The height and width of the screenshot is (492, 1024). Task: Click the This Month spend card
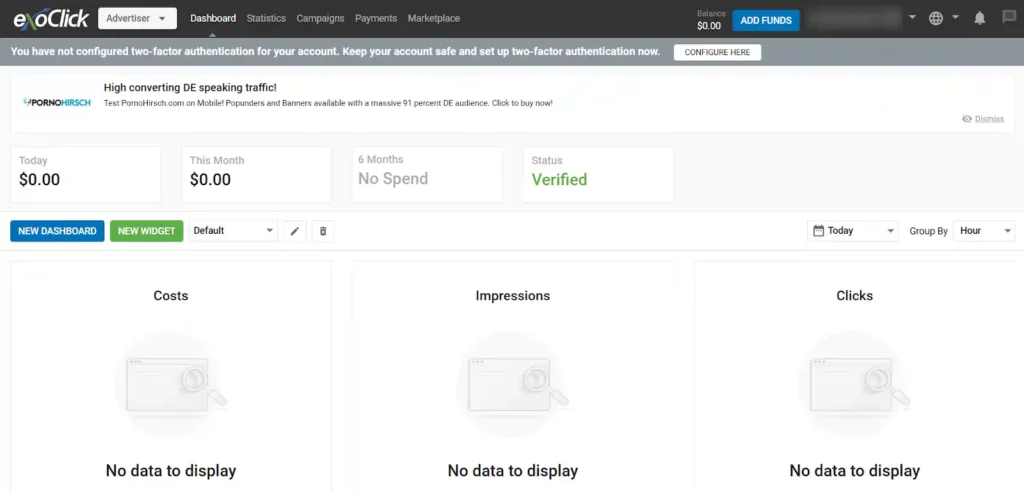[256, 174]
